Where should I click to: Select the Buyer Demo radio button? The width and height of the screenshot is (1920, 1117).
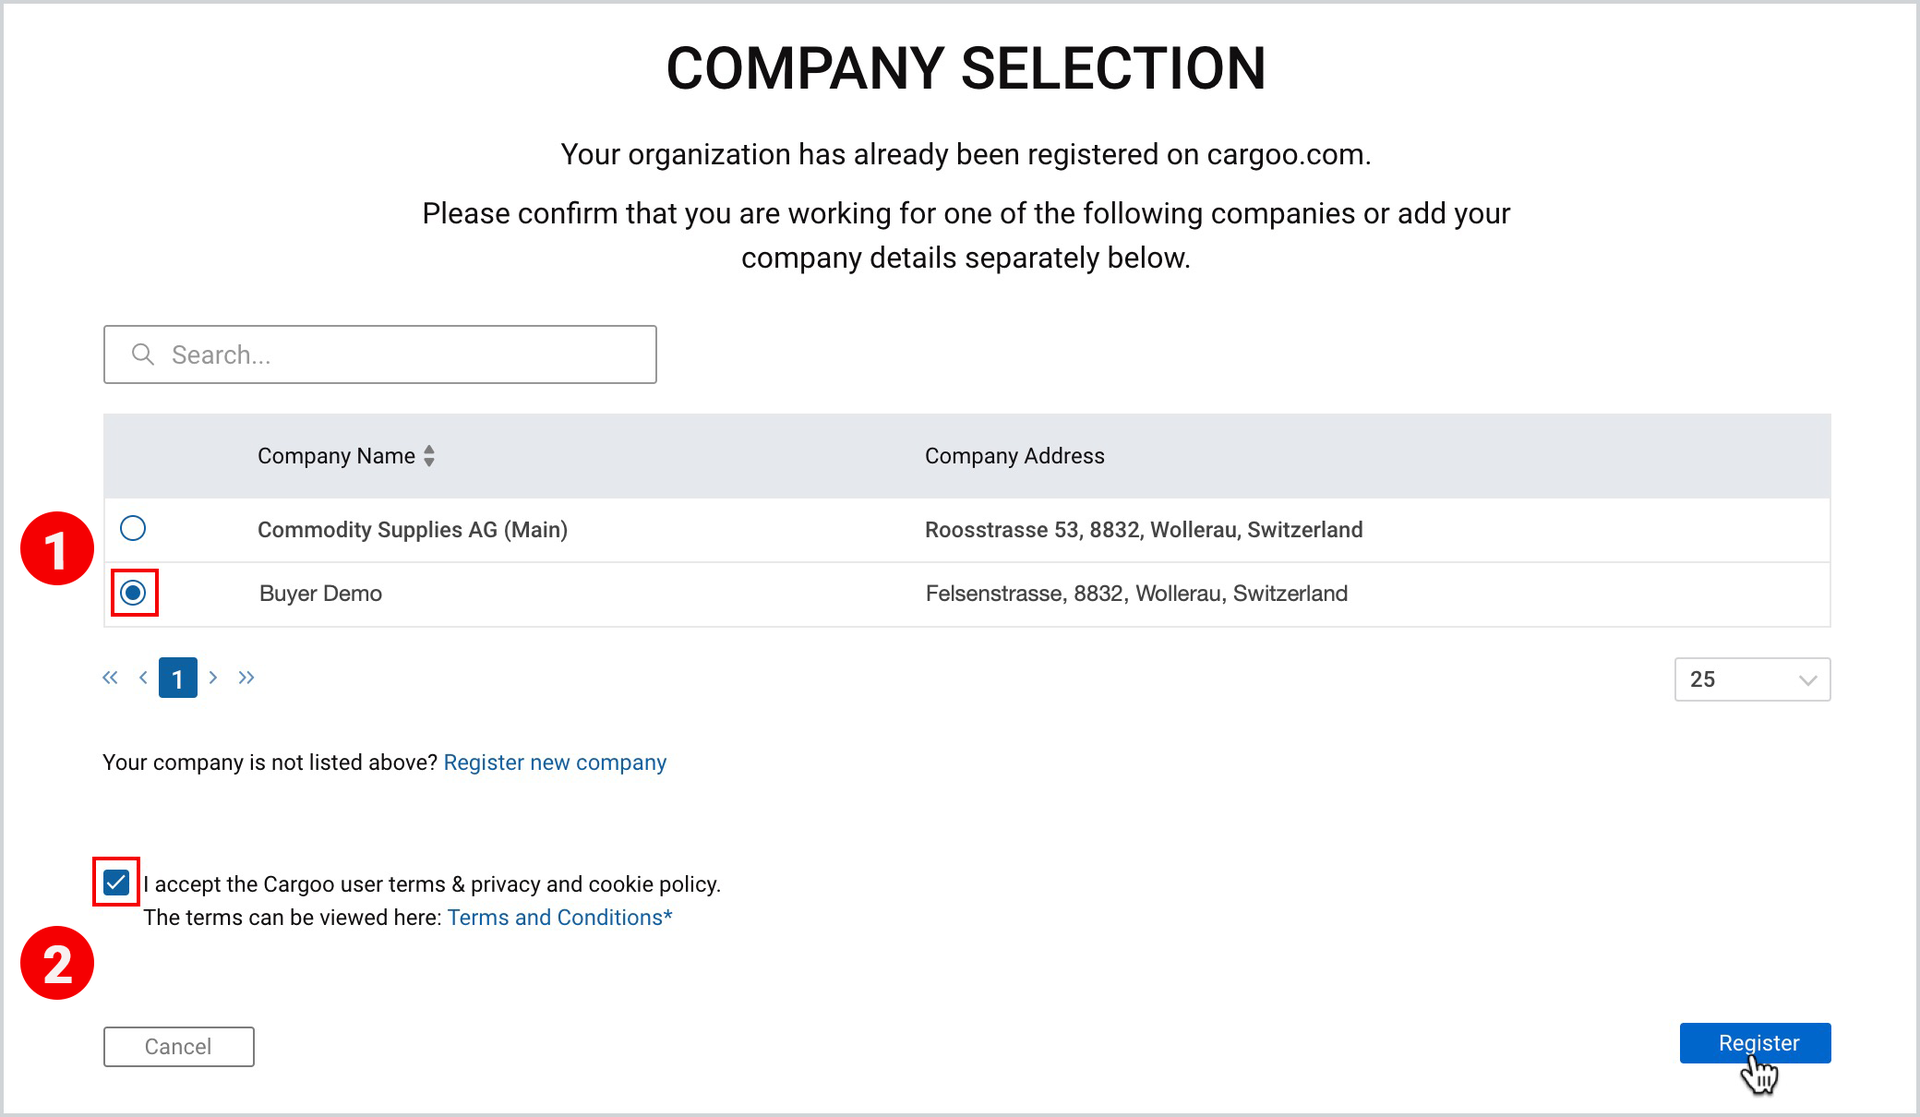click(133, 593)
